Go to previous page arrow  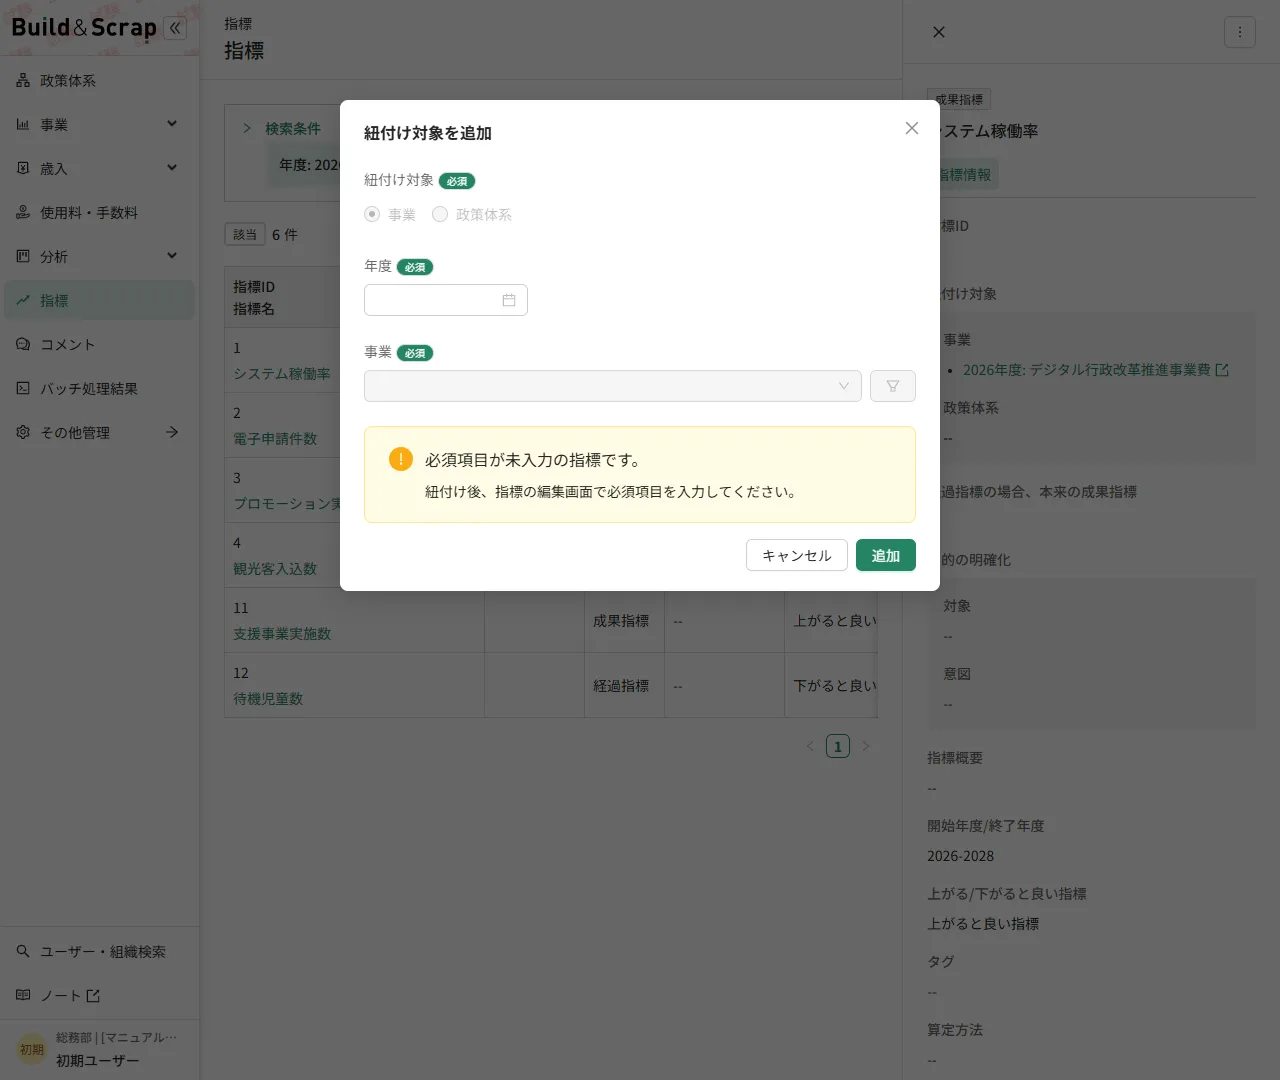[x=810, y=746]
